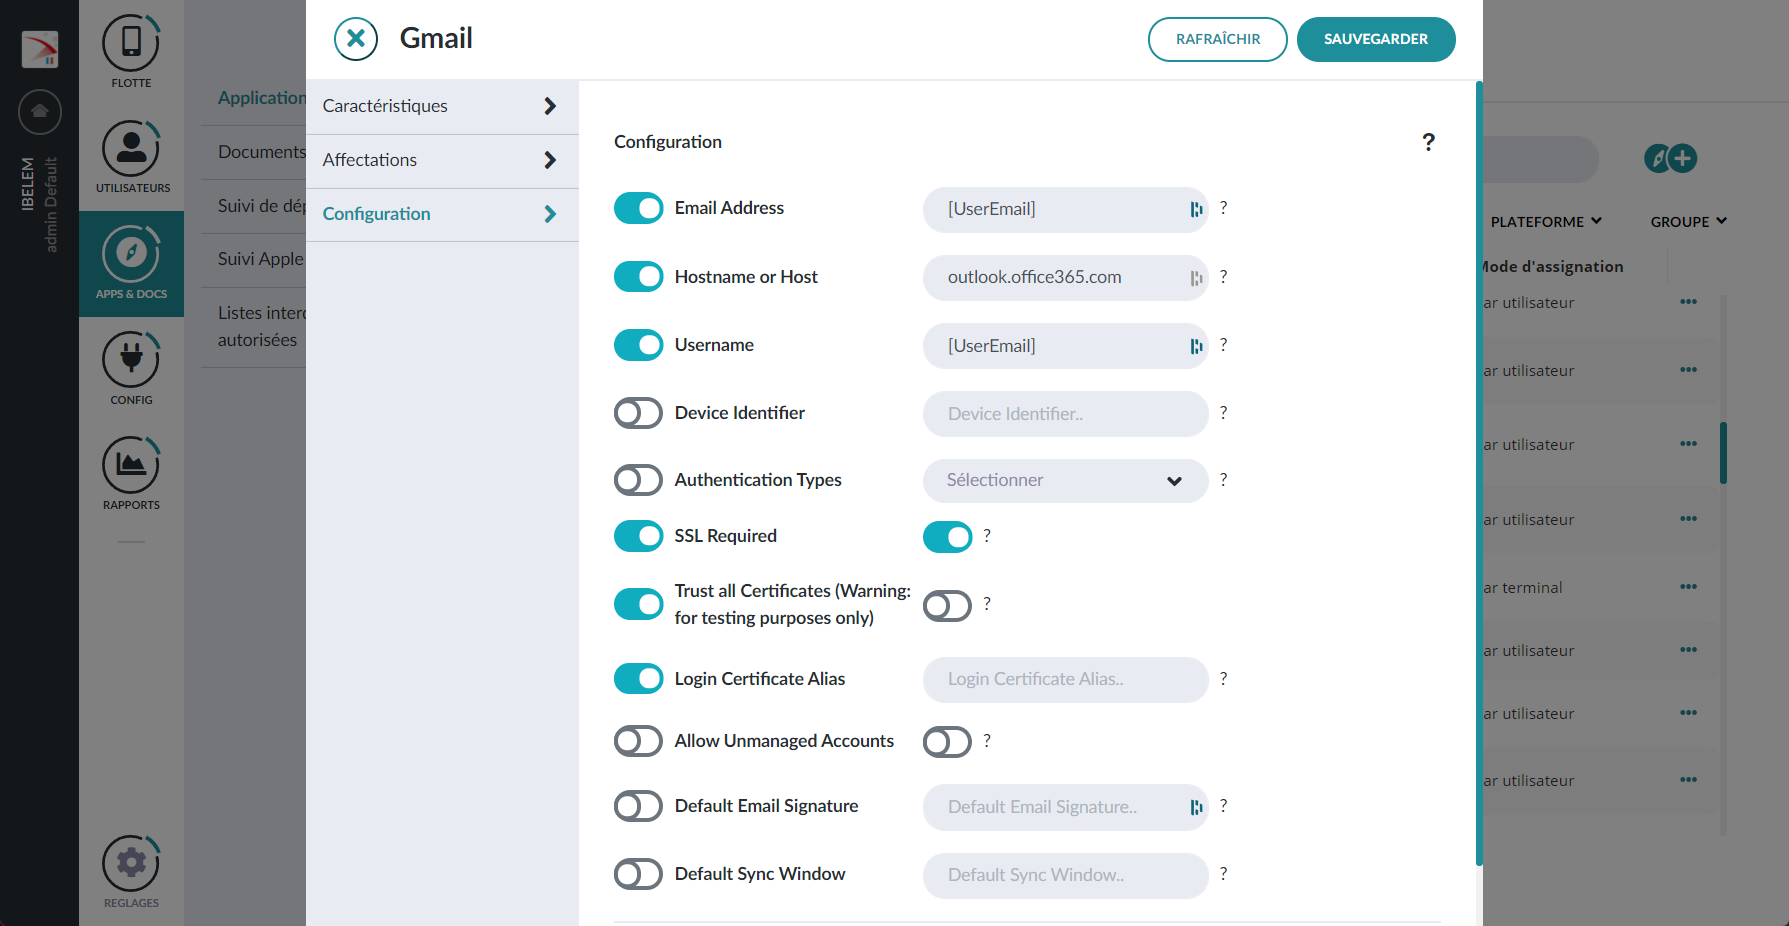Select the Configuration section
The height and width of the screenshot is (926, 1789).
tap(442, 215)
